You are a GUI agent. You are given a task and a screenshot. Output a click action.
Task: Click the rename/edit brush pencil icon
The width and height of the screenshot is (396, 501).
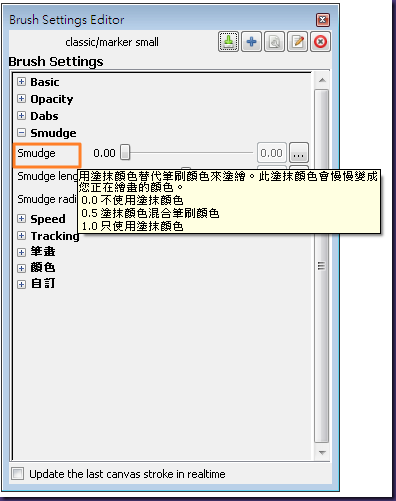pyautogui.click(x=297, y=42)
